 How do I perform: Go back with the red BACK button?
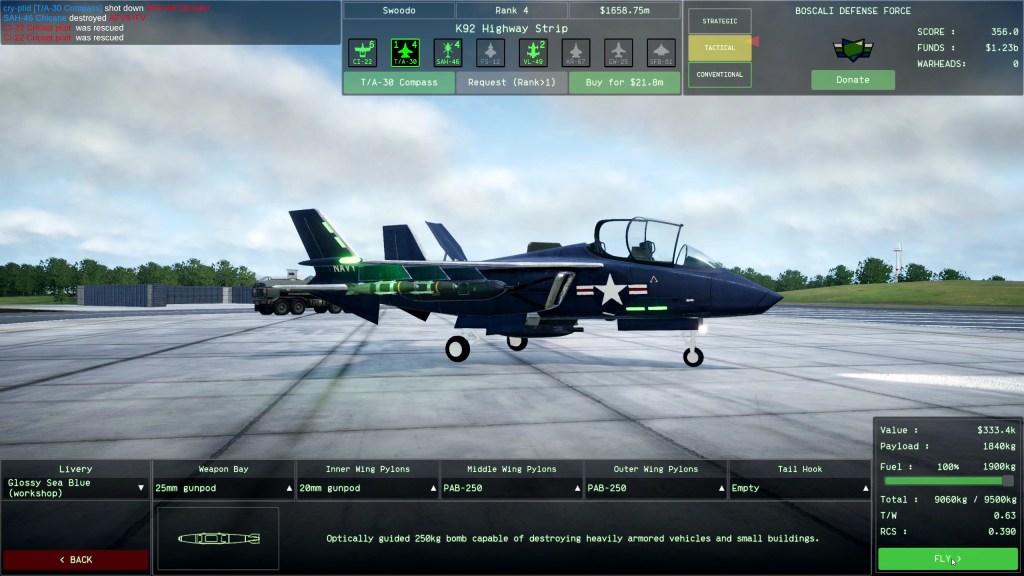click(76, 560)
